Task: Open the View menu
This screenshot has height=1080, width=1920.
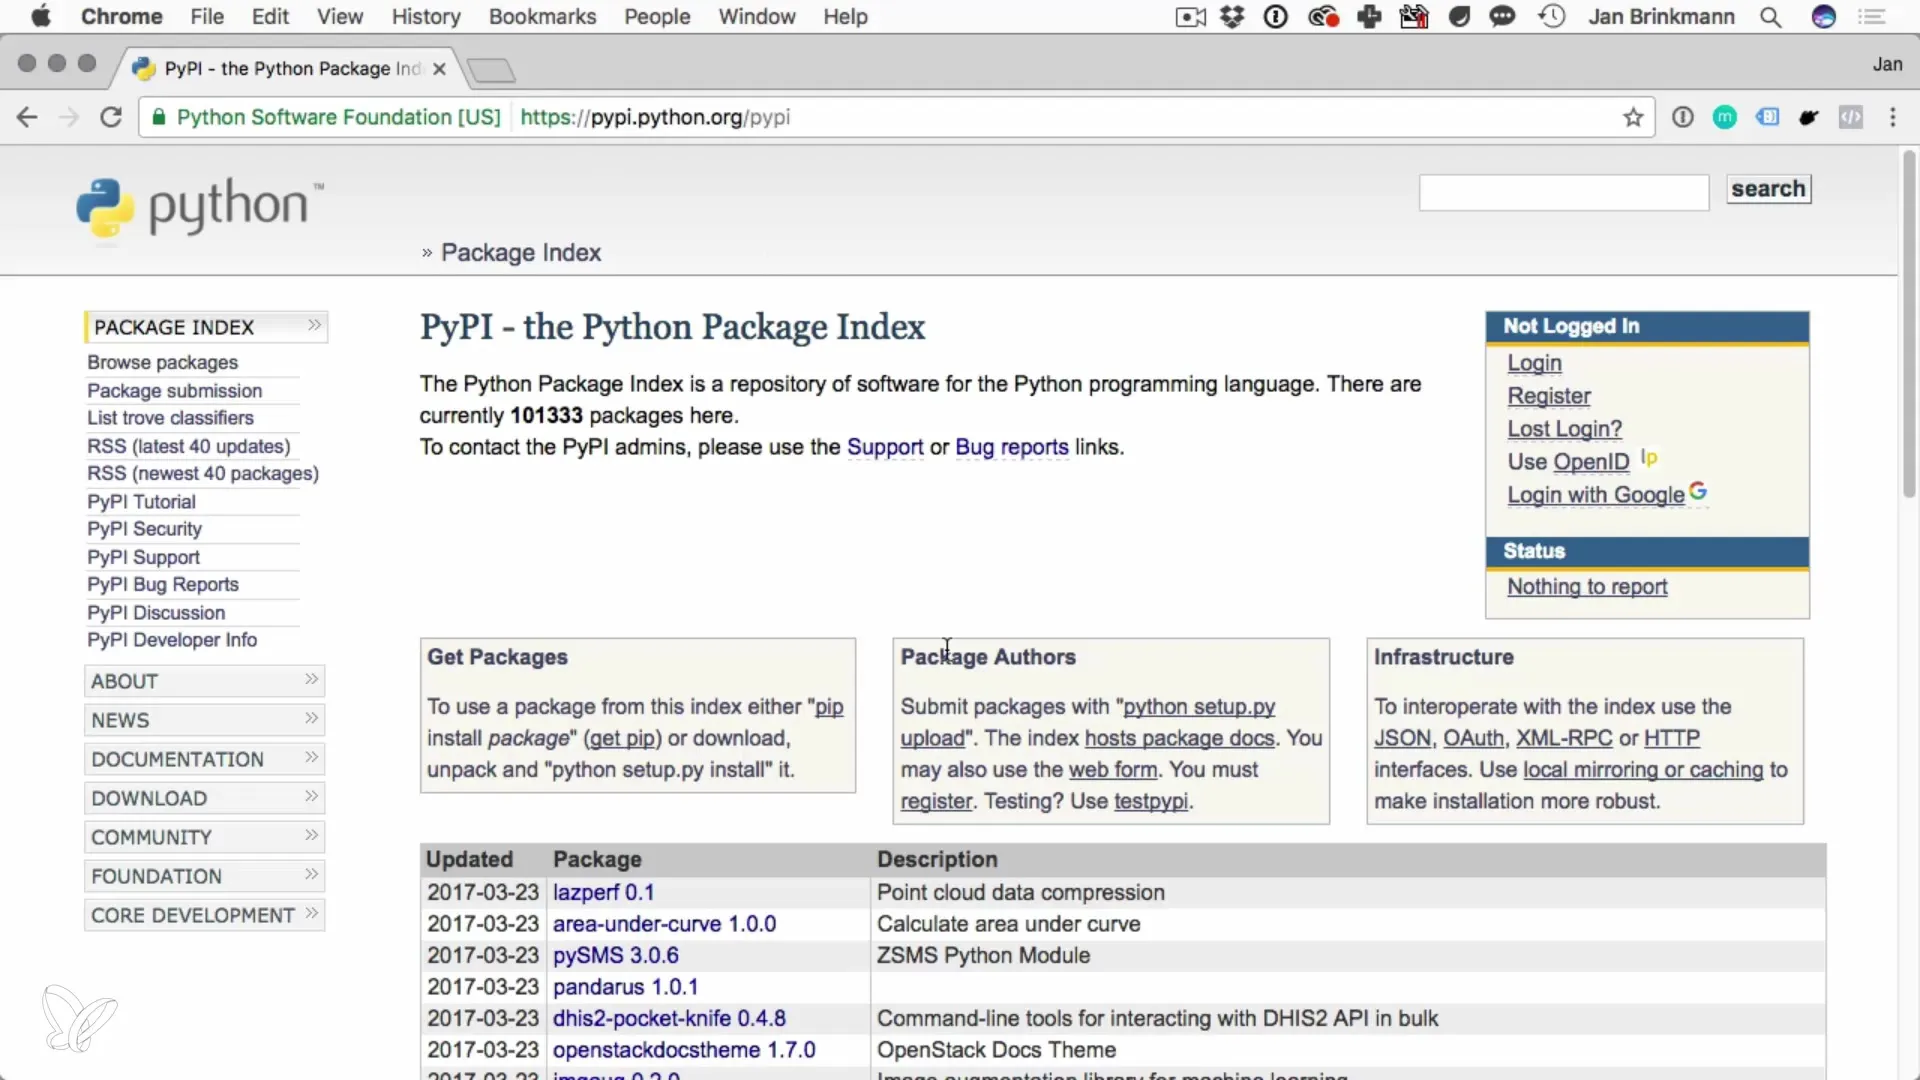Action: tap(340, 17)
